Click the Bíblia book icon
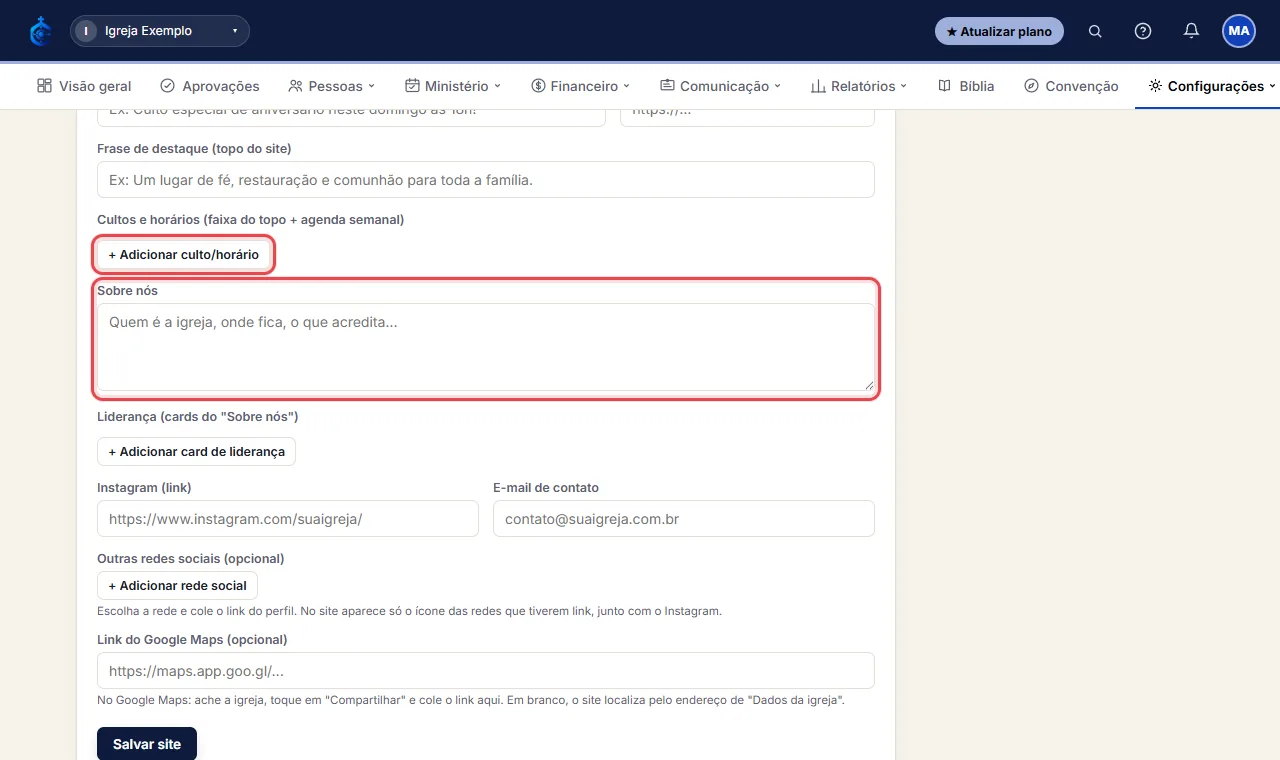1280x760 pixels. (945, 86)
